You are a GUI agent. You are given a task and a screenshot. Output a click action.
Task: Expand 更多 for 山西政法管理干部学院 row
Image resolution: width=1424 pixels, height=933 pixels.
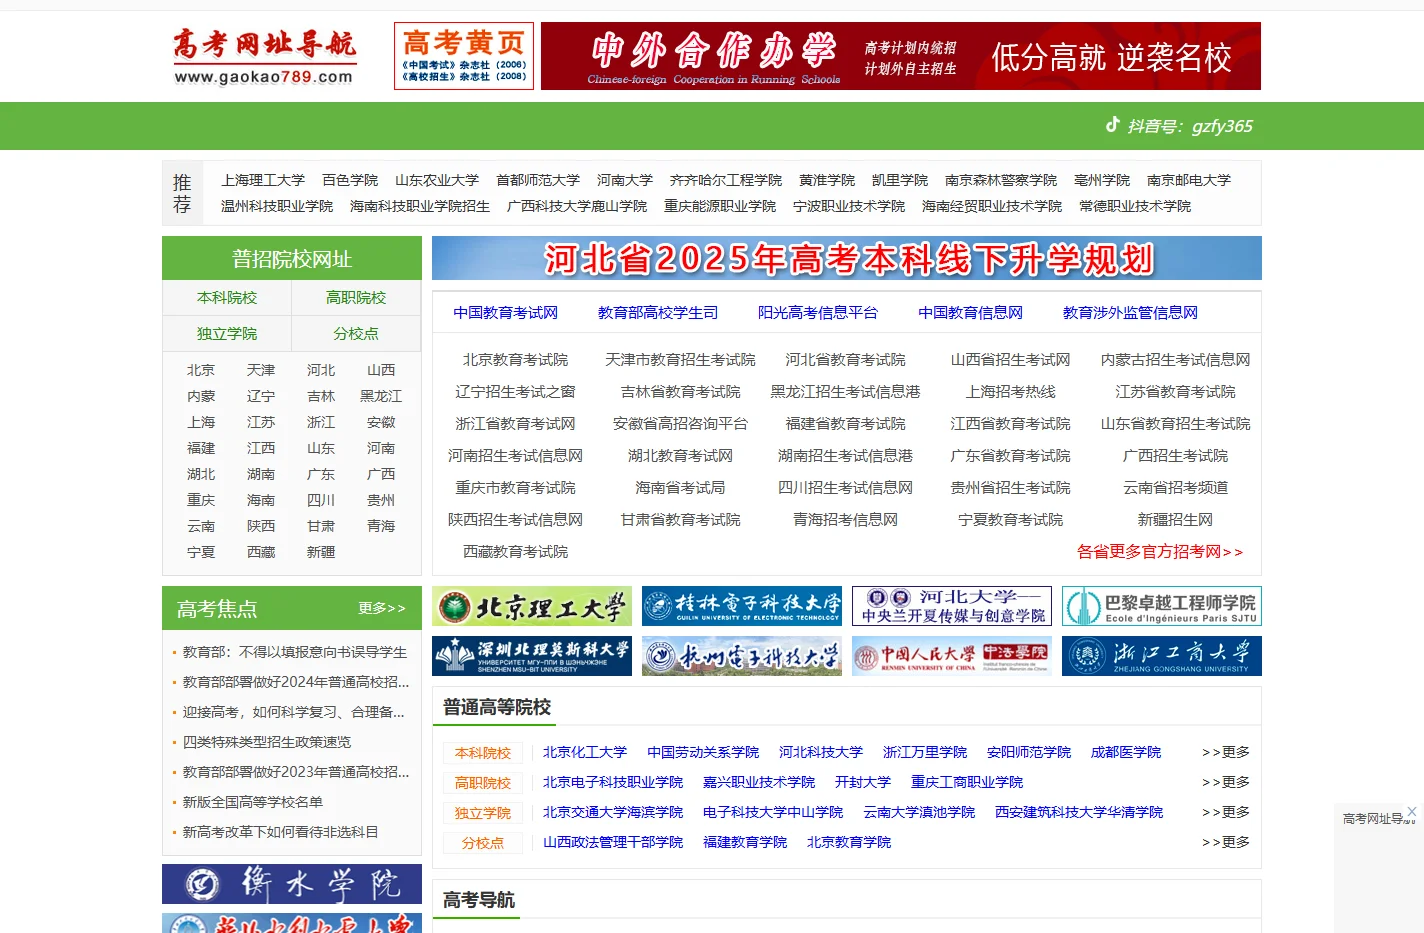click(x=1226, y=842)
